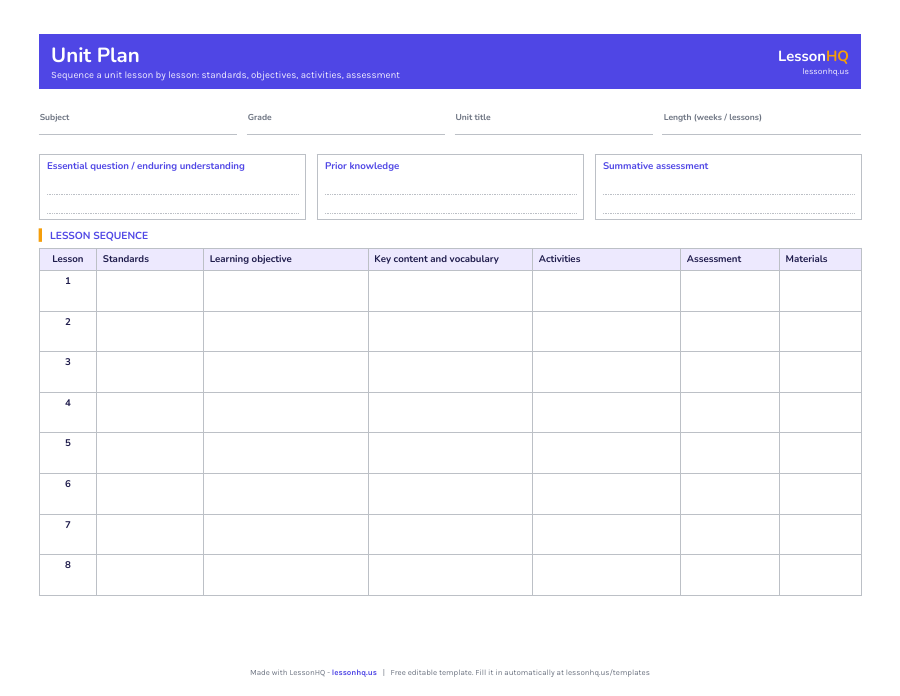Click the lessonhq.us text under logo

point(825,72)
